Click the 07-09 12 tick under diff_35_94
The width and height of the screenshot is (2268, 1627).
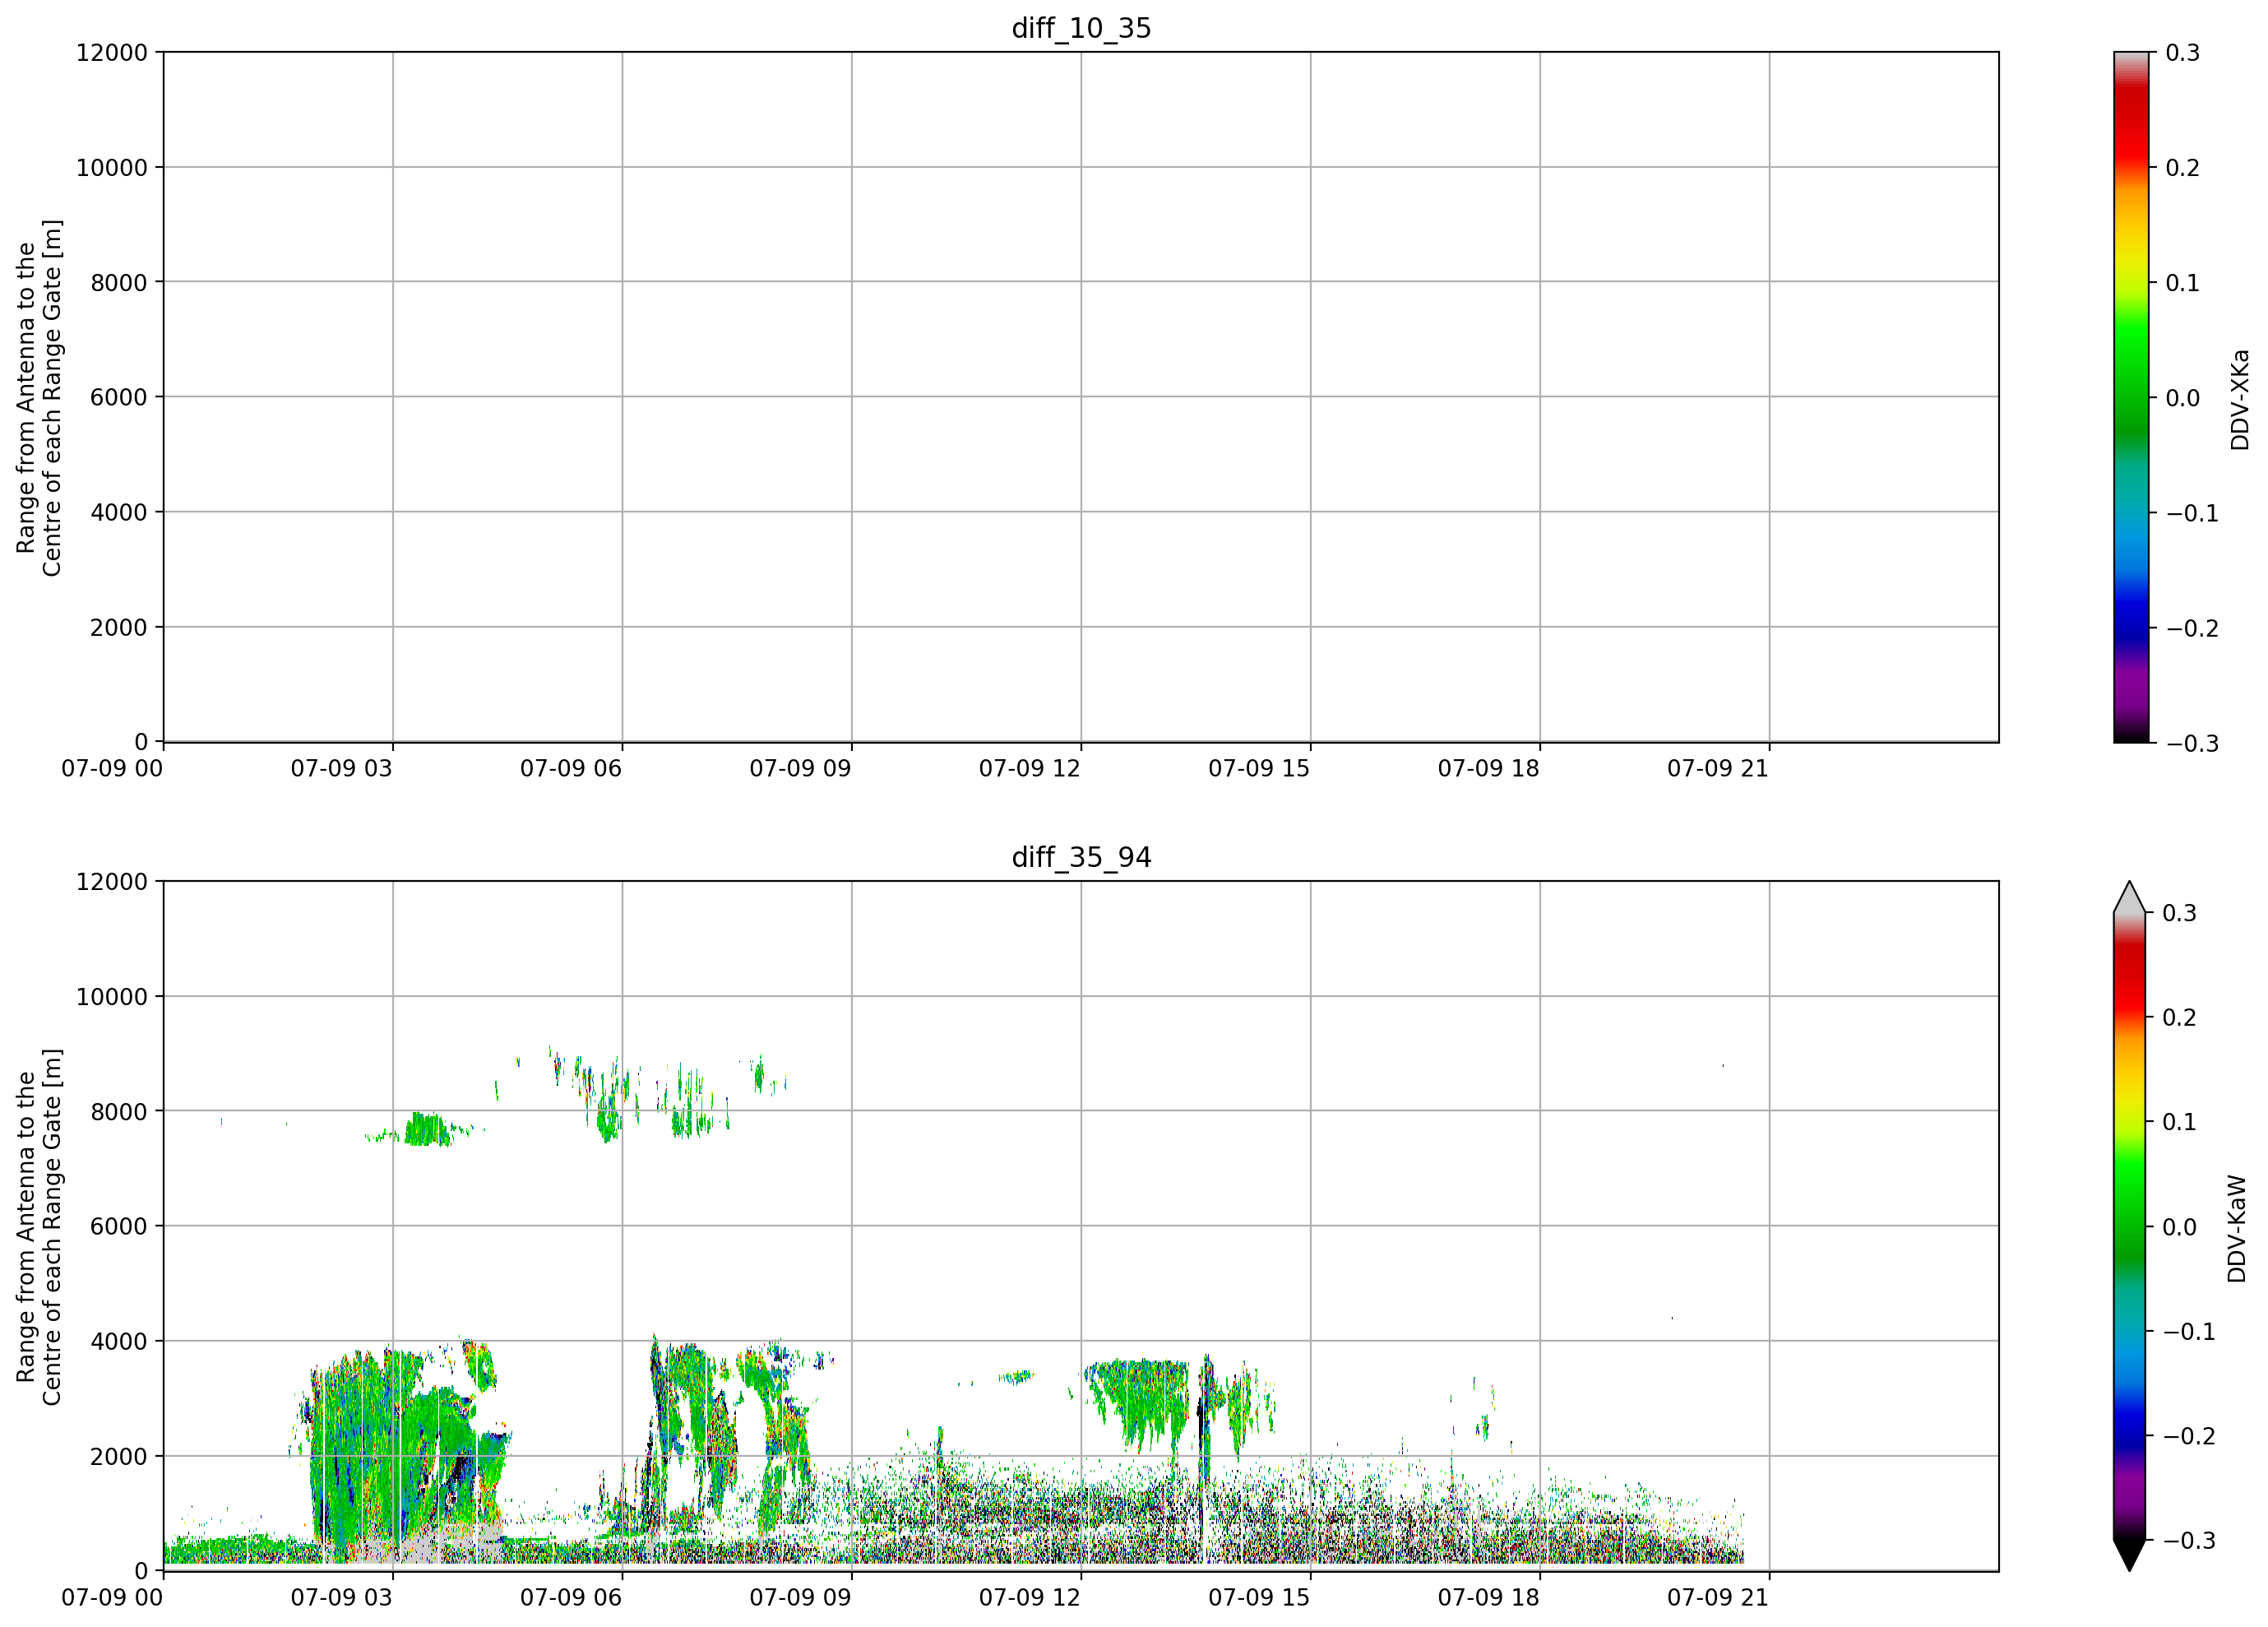(1030, 1598)
